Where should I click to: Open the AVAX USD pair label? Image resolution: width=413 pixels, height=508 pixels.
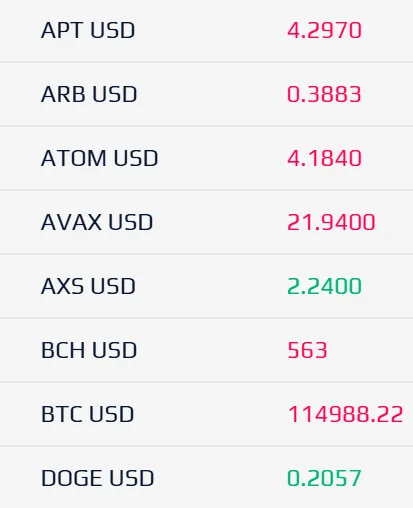[x=97, y=222]
